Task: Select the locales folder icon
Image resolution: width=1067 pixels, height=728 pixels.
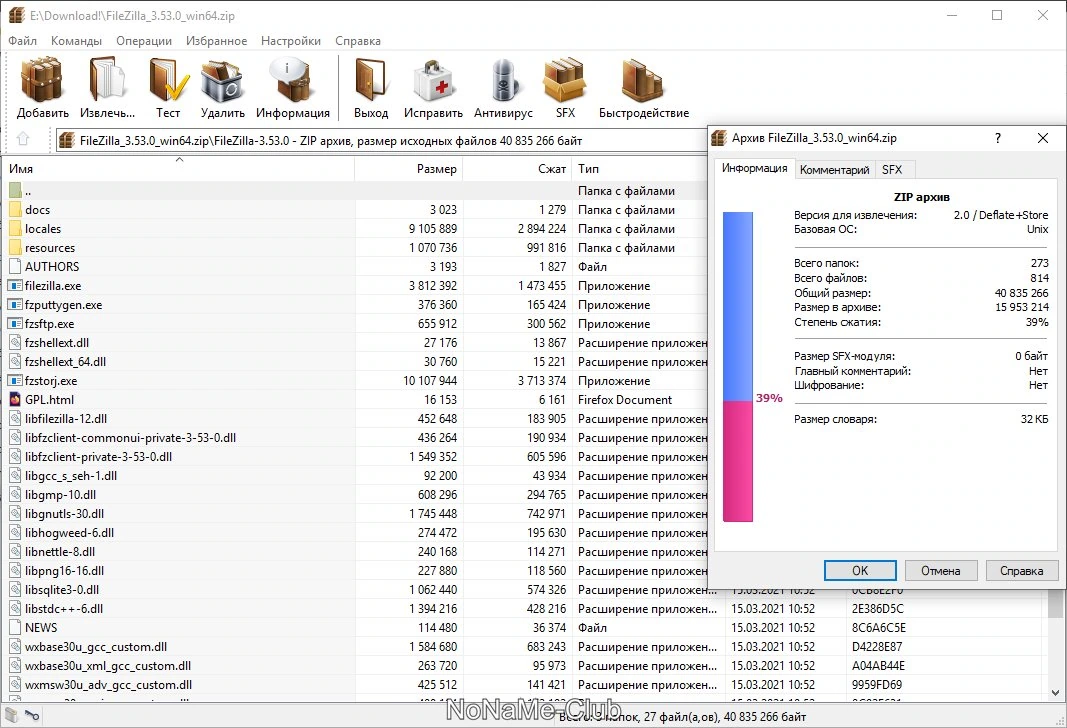Action: pos(16,229)
